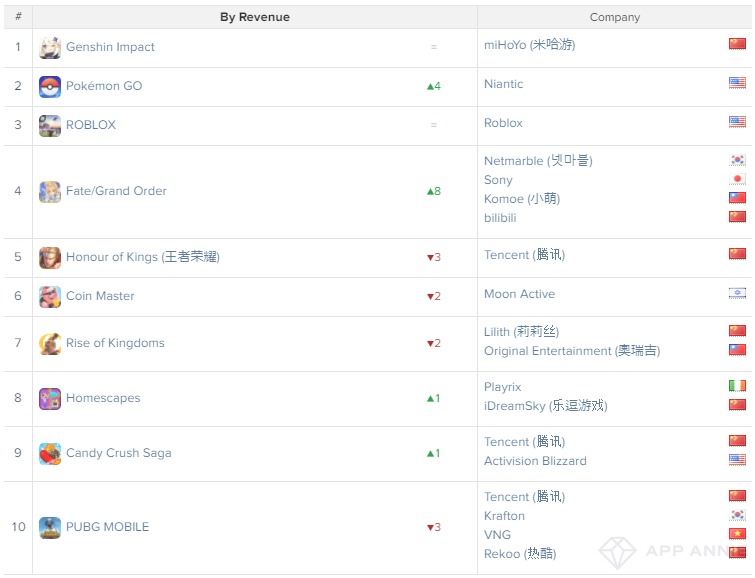
Task: Click the US flag beside Roblox company
Action: point(737,122)
